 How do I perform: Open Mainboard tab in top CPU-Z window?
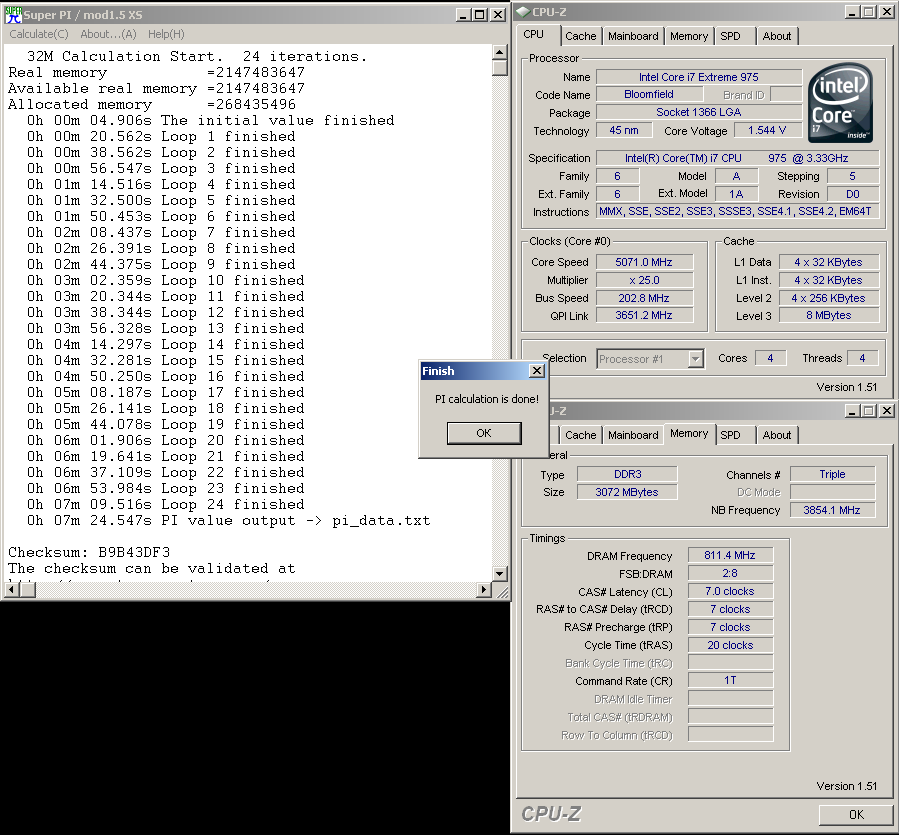633,36
